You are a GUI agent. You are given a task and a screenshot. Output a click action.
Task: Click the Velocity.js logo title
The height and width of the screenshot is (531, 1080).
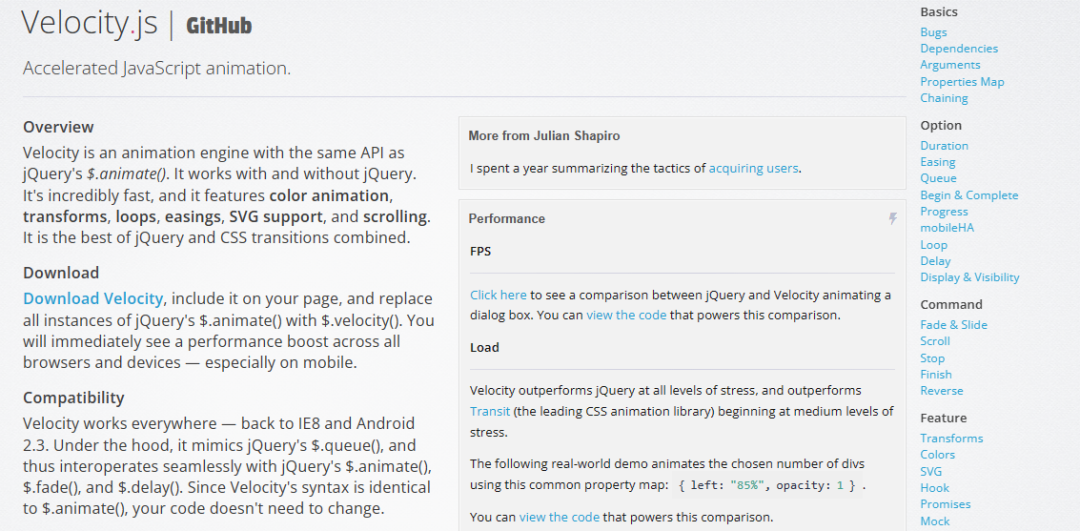[90, 24]
